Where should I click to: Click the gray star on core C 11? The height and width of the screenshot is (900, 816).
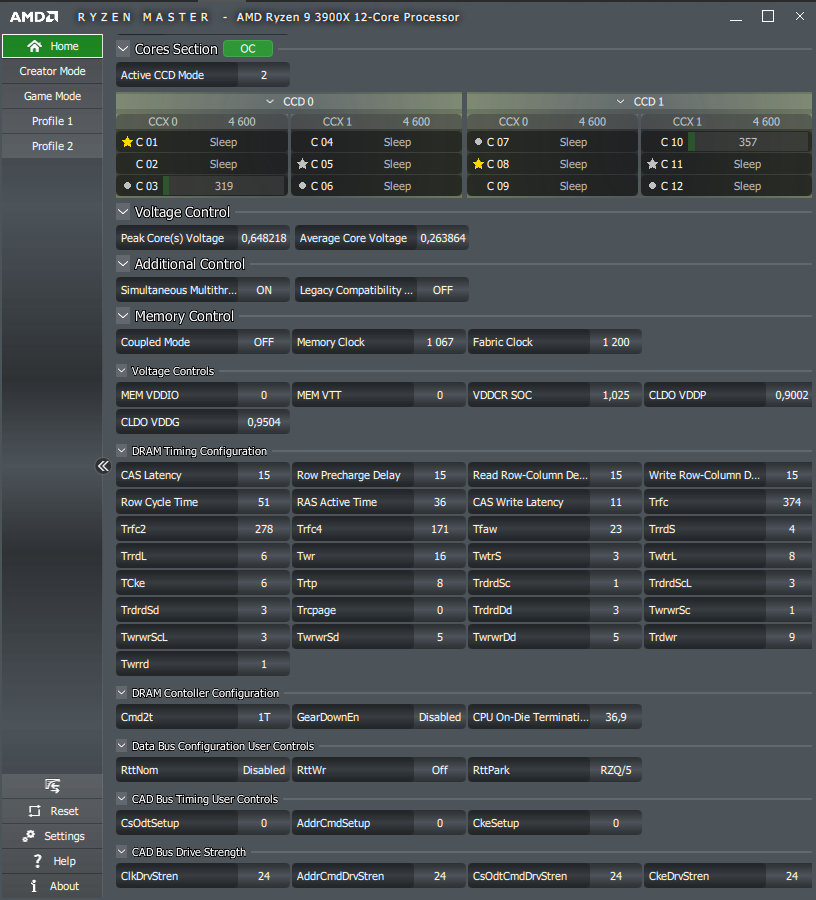point(652,164)
